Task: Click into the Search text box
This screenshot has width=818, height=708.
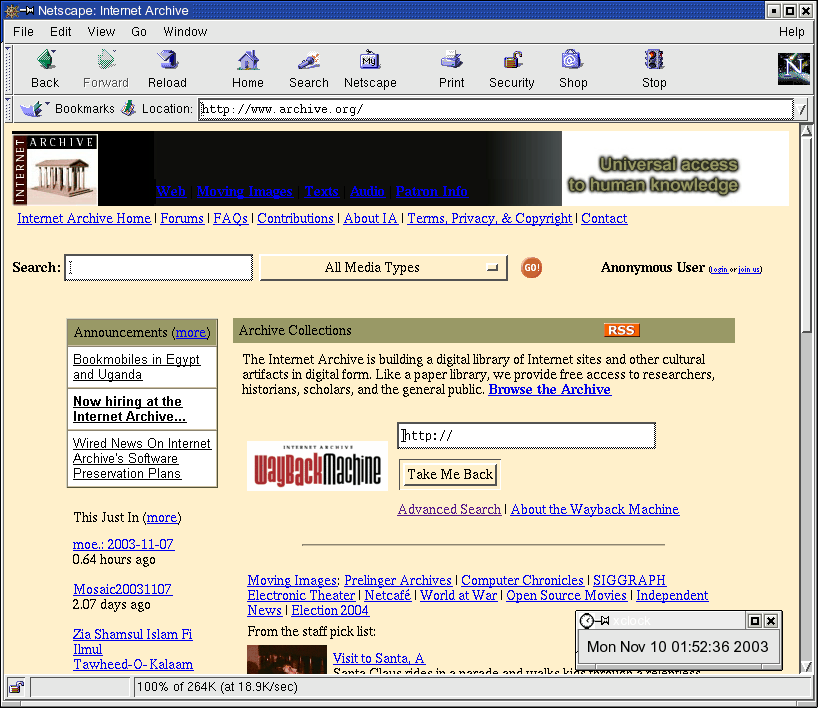Action: [159, 268]
